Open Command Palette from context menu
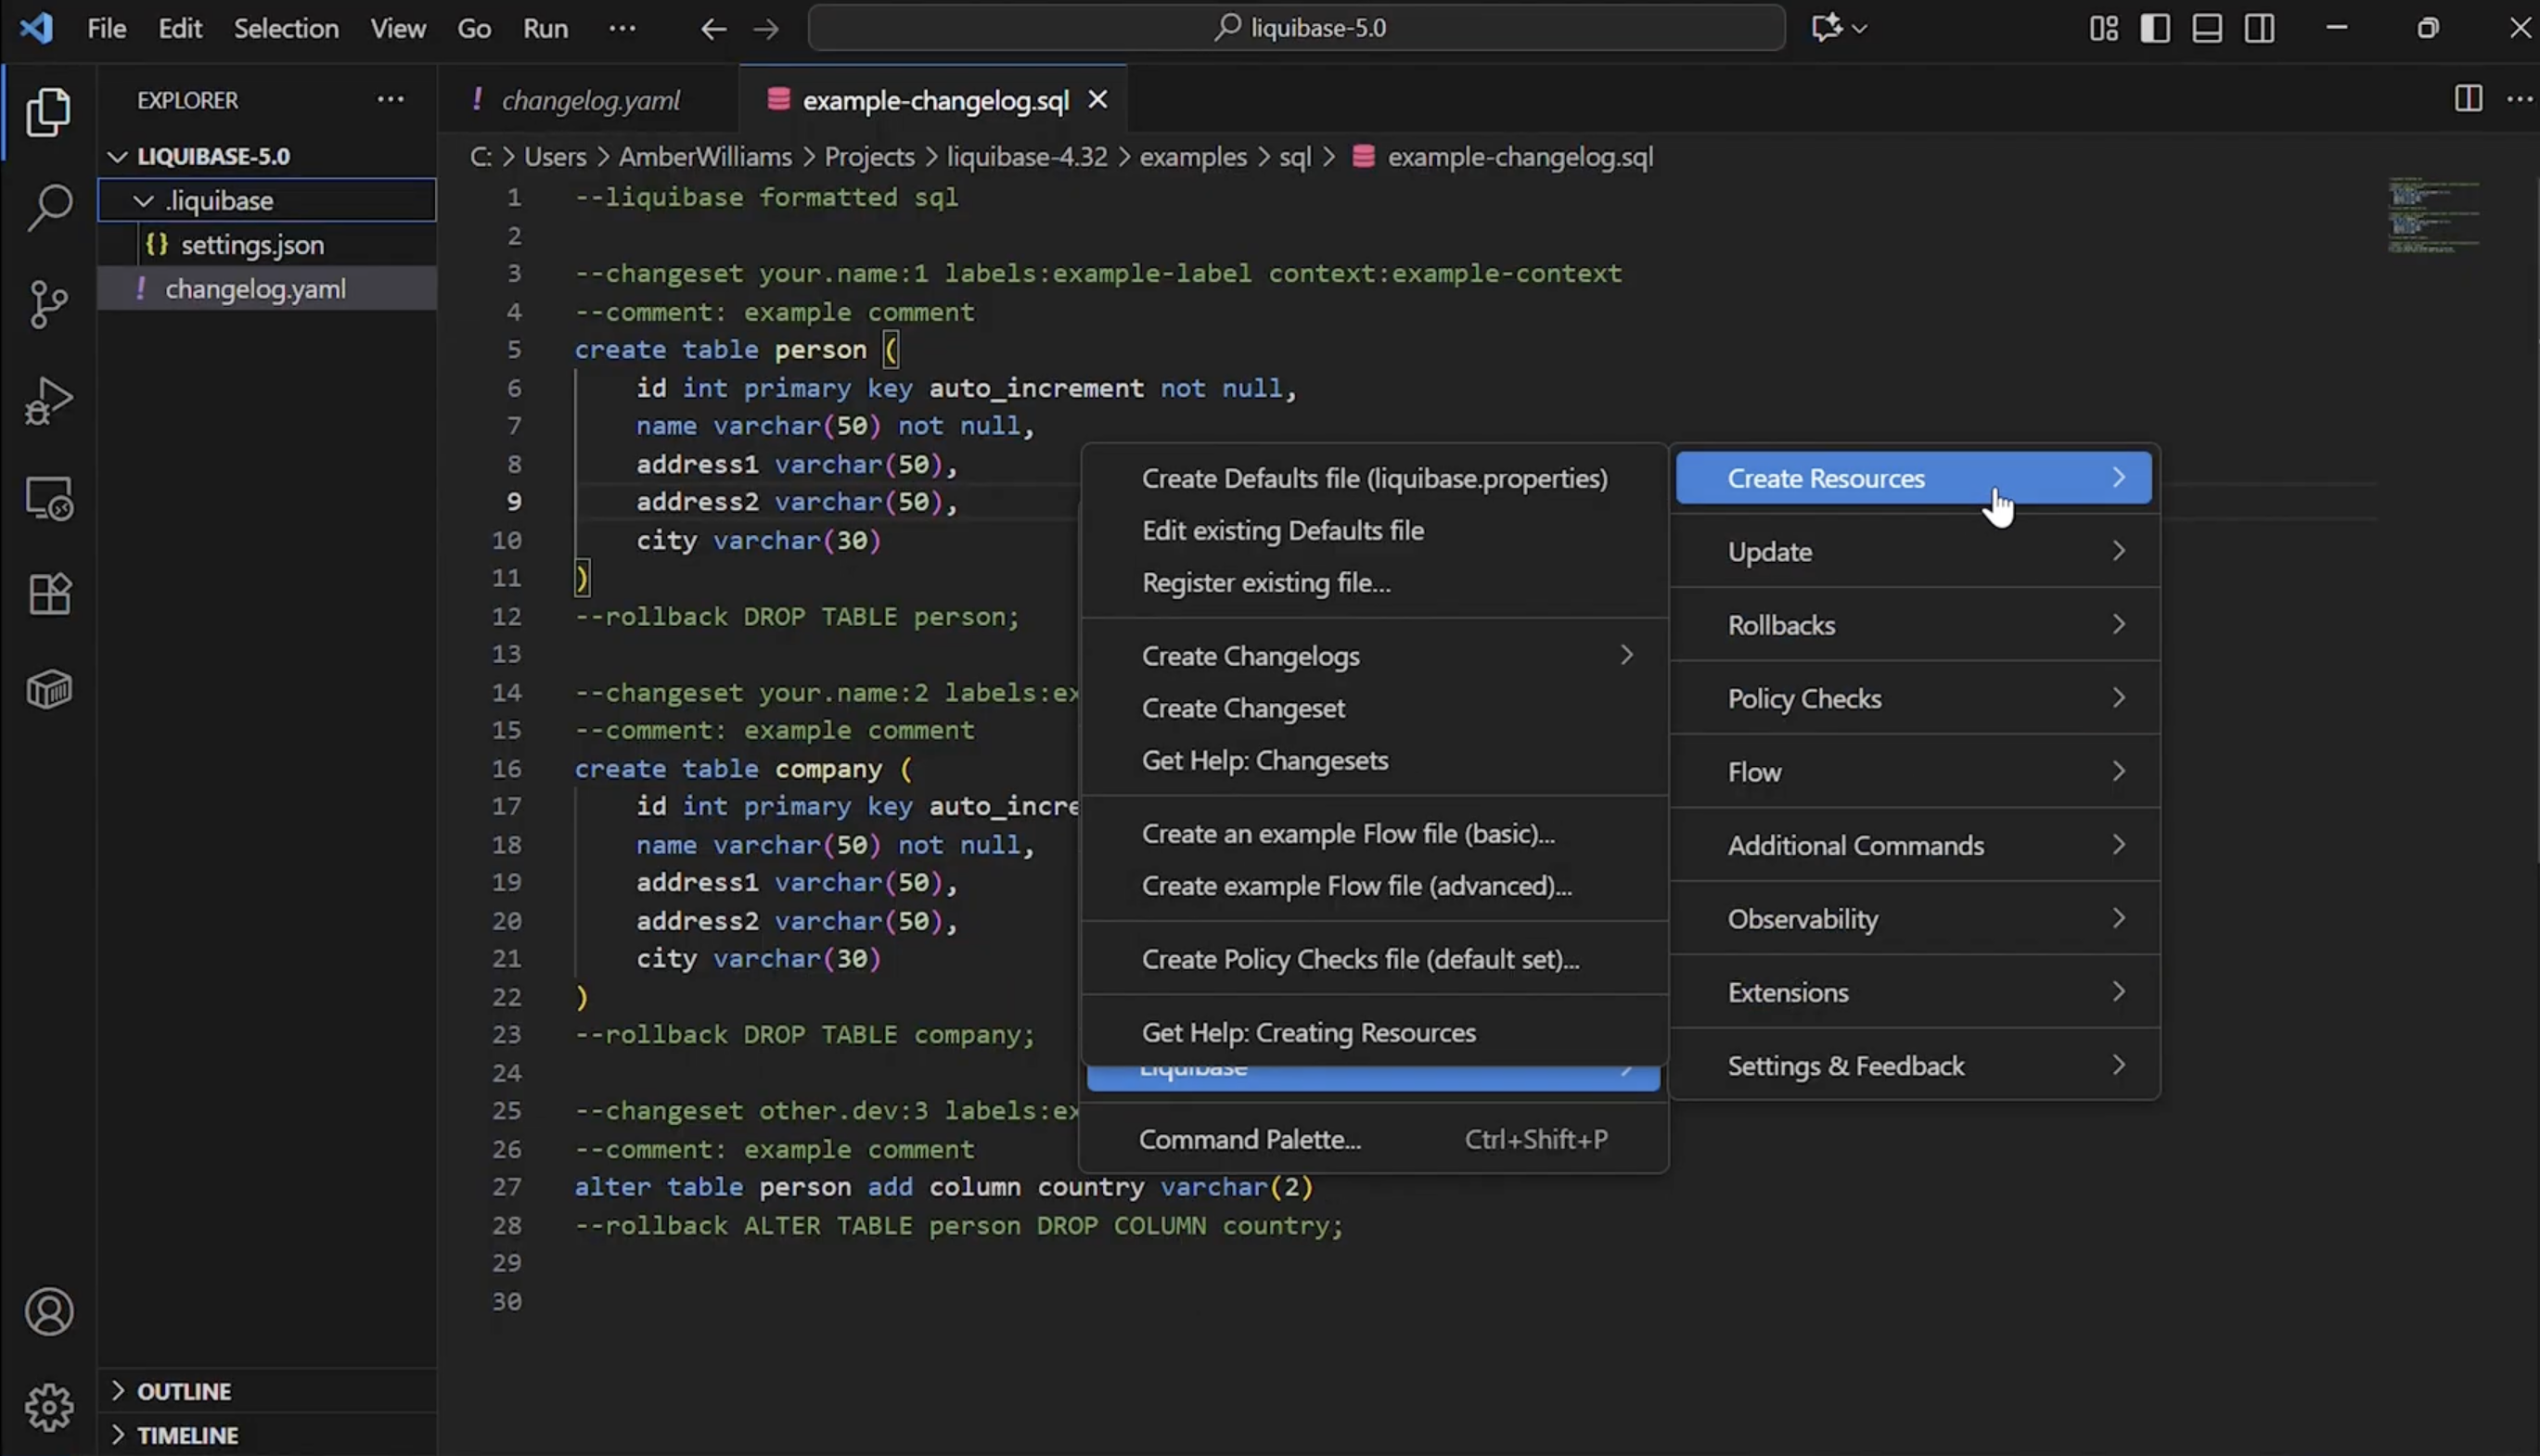2540x1456 pixels. [x=1374, y=1139]
